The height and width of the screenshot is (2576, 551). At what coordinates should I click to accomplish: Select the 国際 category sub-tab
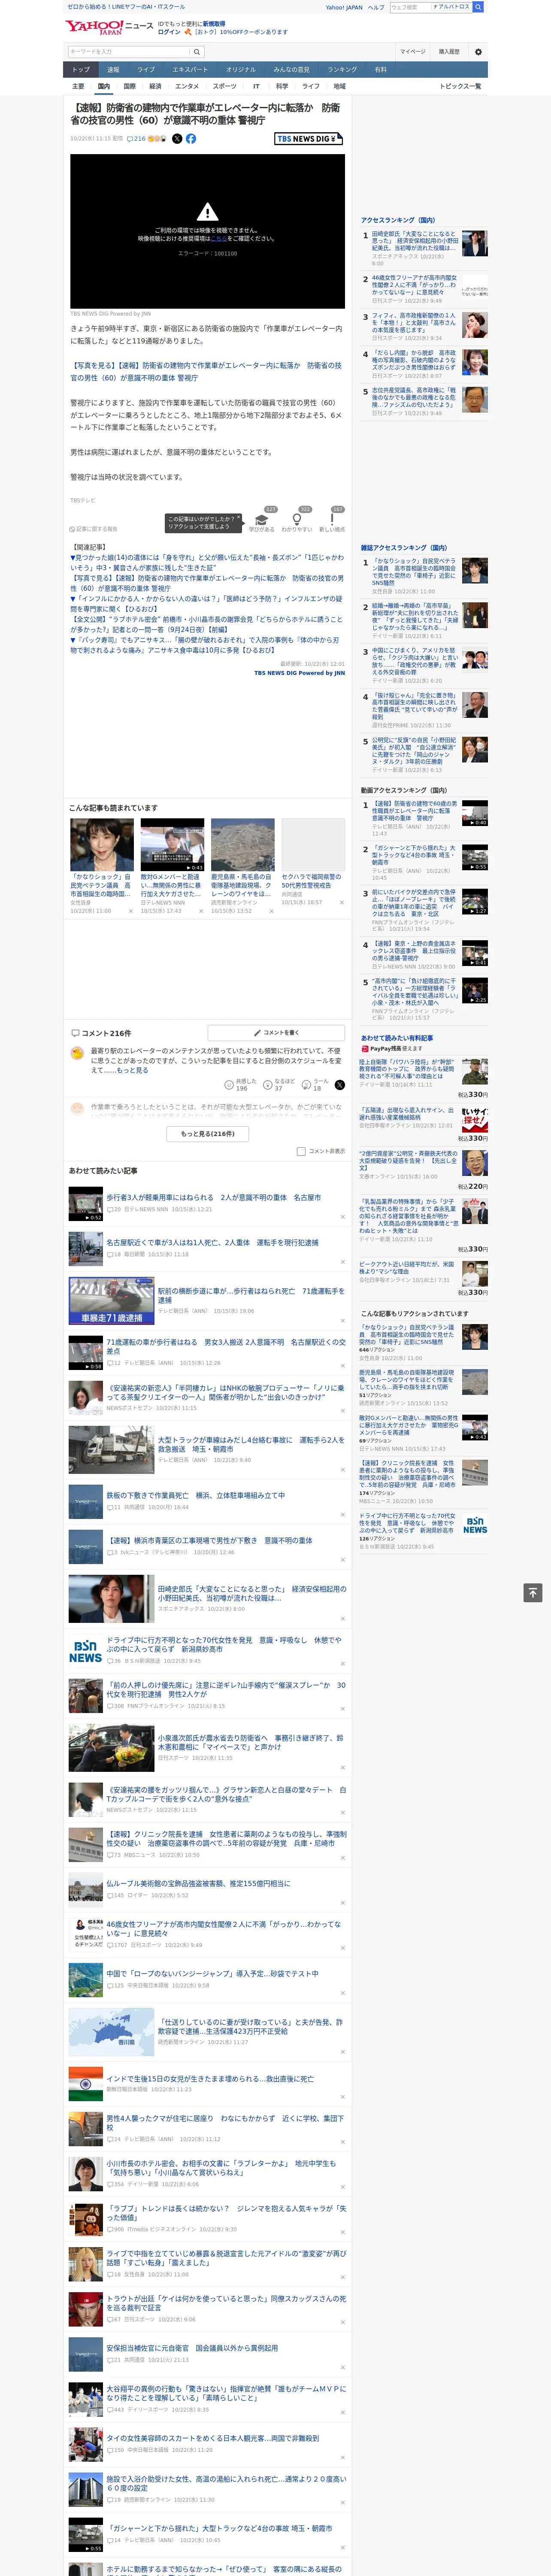point(130,86)
